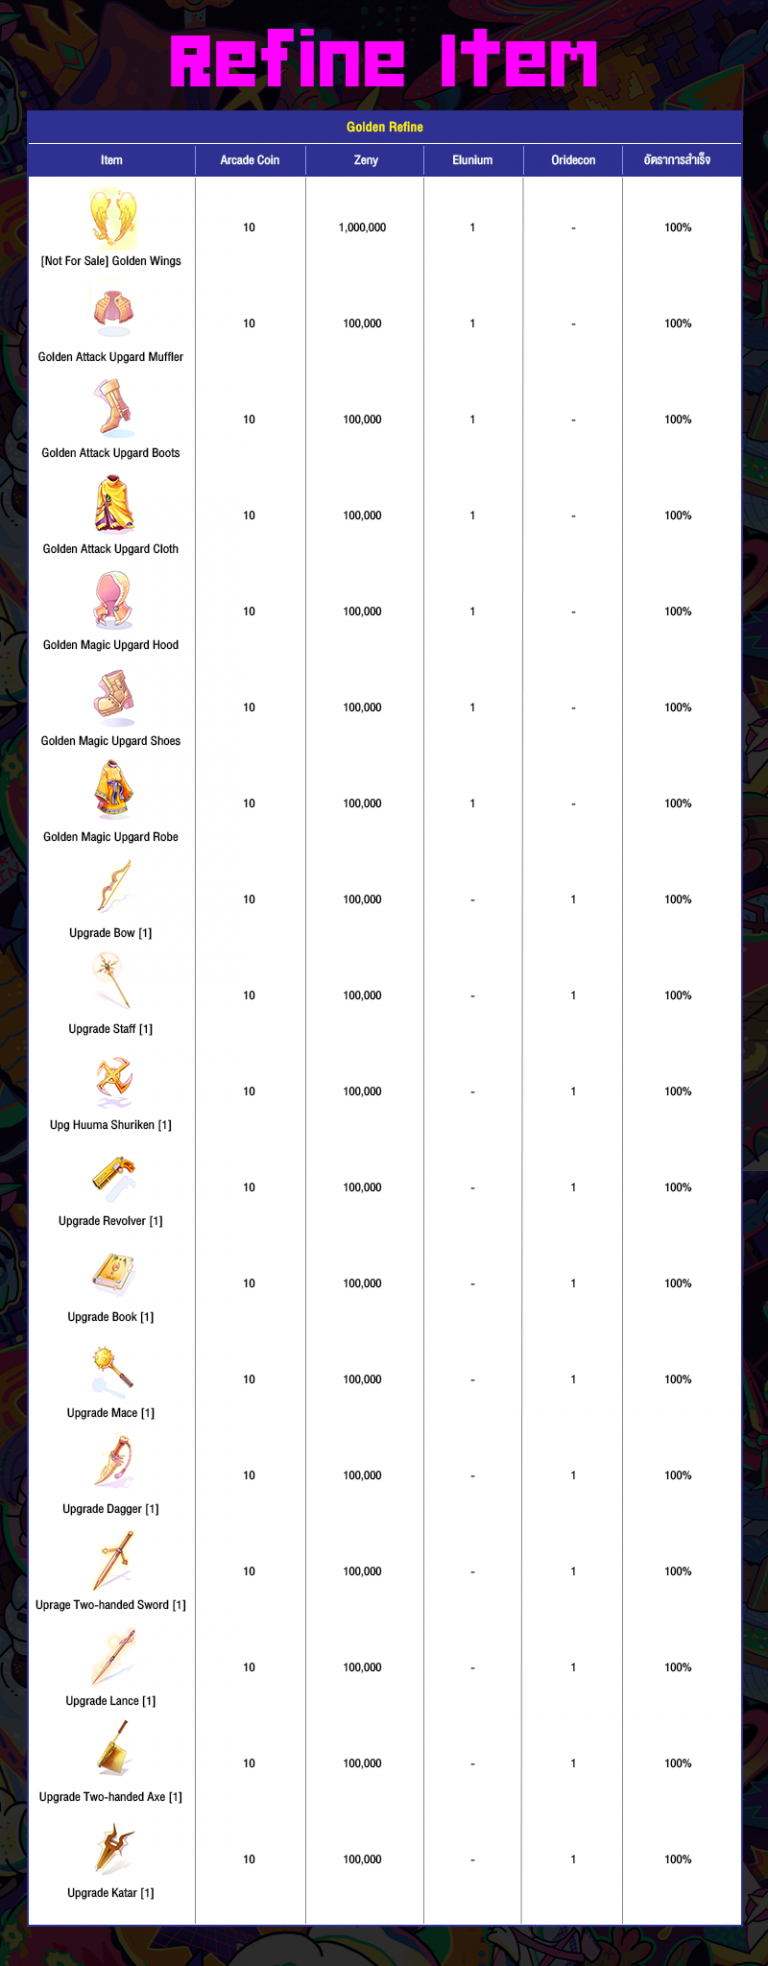Click the Upgrade Book icon
768x1966 pixels.
(x=113, y=1272)
